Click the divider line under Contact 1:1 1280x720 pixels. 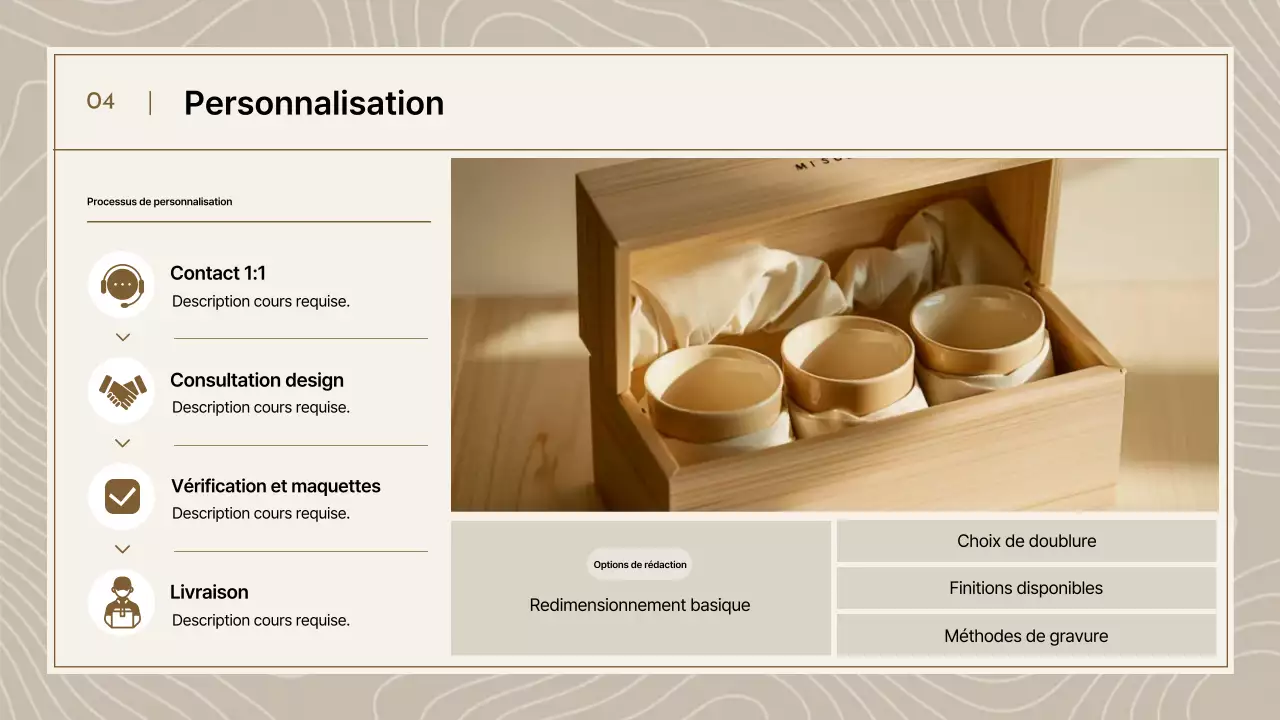click(x=300, y=338)
